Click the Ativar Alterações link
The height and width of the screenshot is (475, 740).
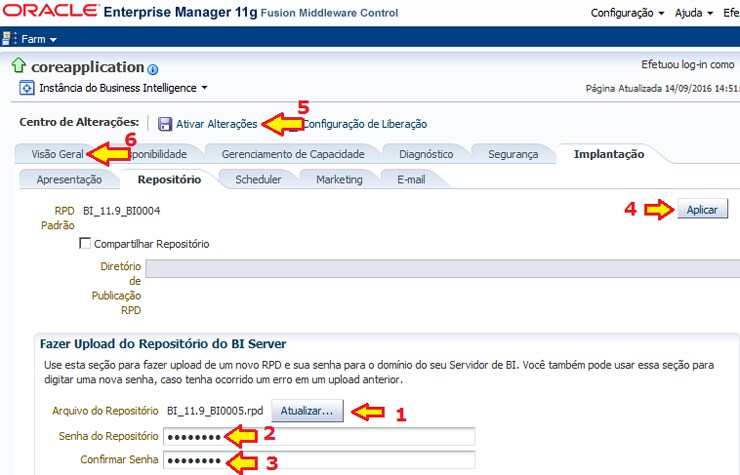pos(217,124)
